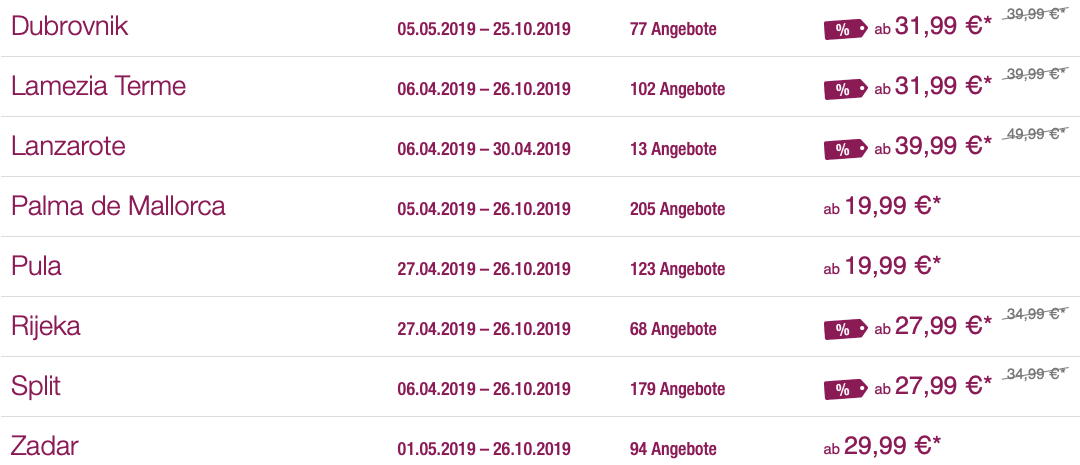
Task: Open the Rijeka destination link
Action: (45, 326)
